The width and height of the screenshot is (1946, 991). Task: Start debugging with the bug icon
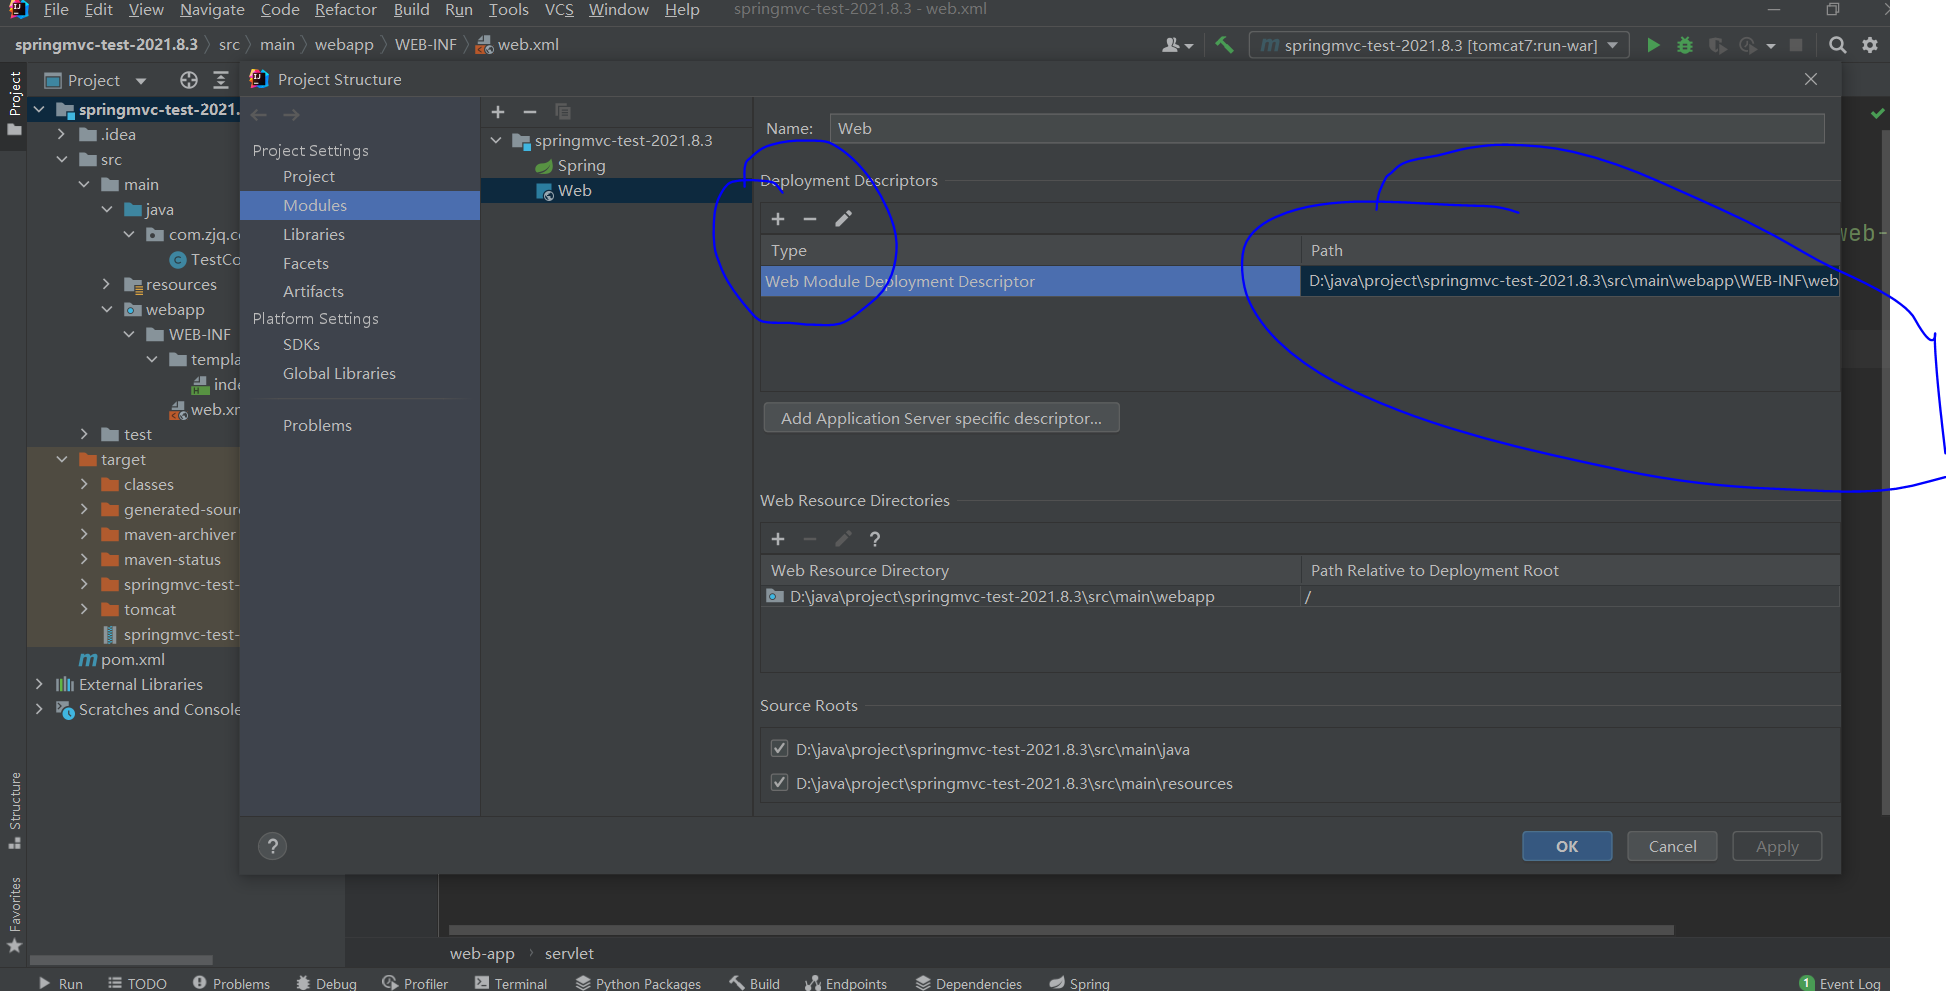click(x=1685, y=45)
